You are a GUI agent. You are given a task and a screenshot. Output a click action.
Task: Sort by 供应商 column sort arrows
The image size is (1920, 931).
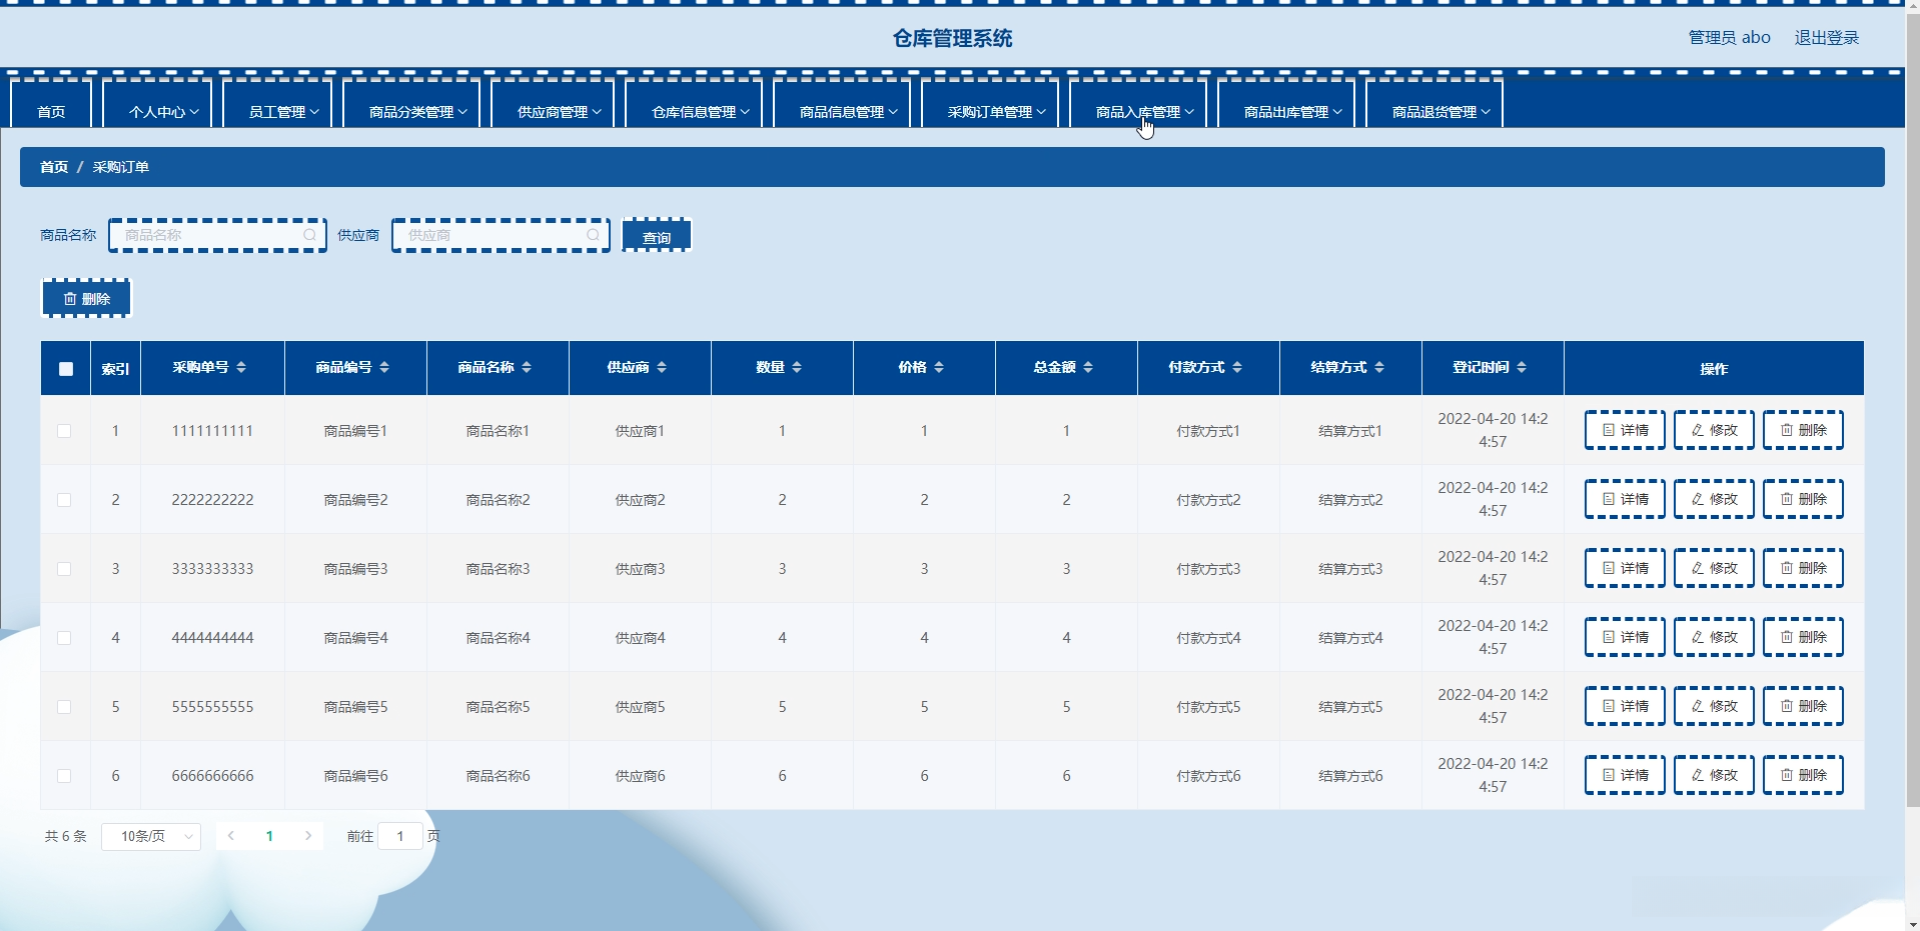[x=661, y=368]
